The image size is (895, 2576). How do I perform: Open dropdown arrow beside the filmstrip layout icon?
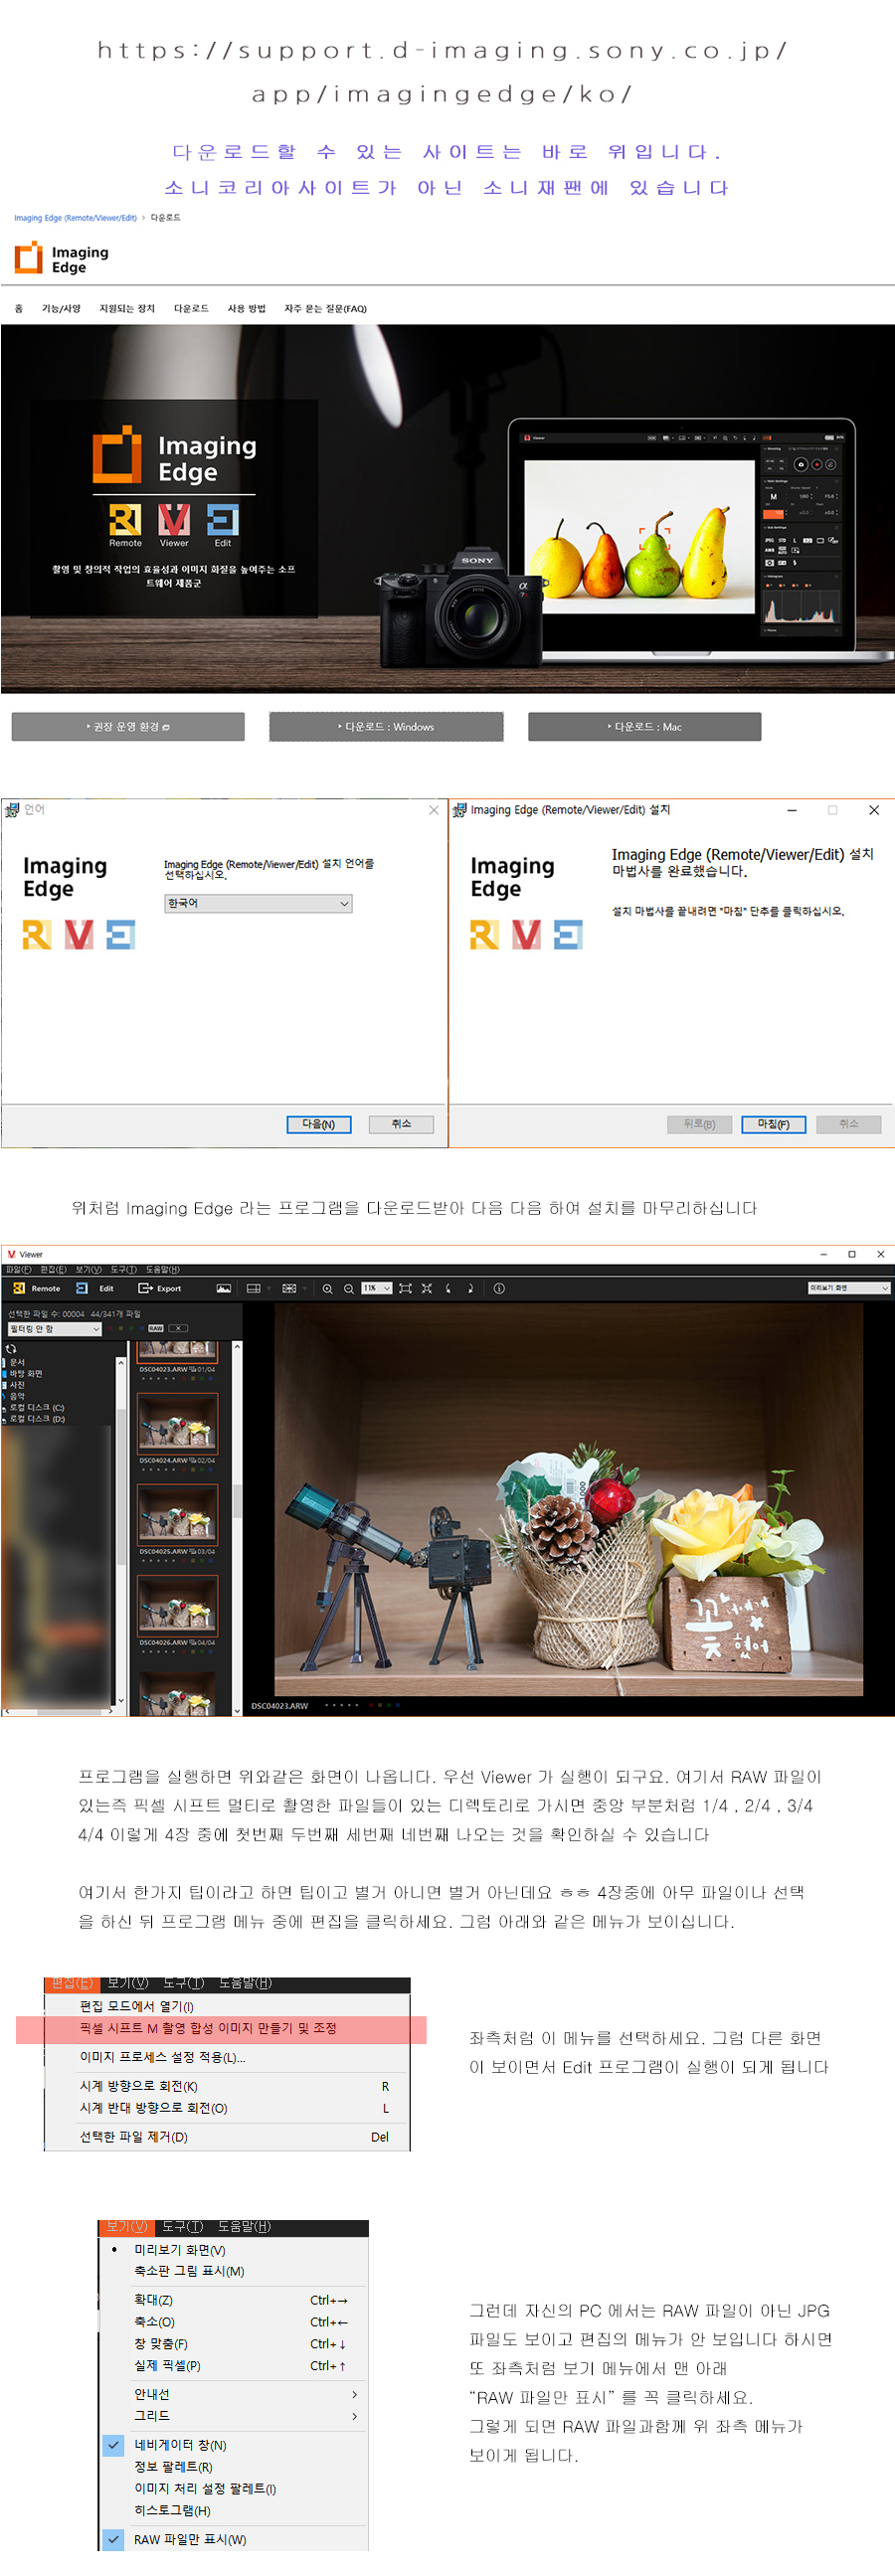point(303,1288)
